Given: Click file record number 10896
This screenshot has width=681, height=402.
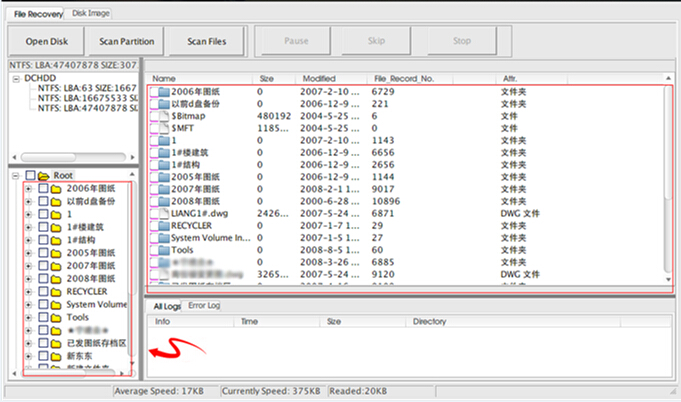Looking at the screenshot, I should (386, 201).
